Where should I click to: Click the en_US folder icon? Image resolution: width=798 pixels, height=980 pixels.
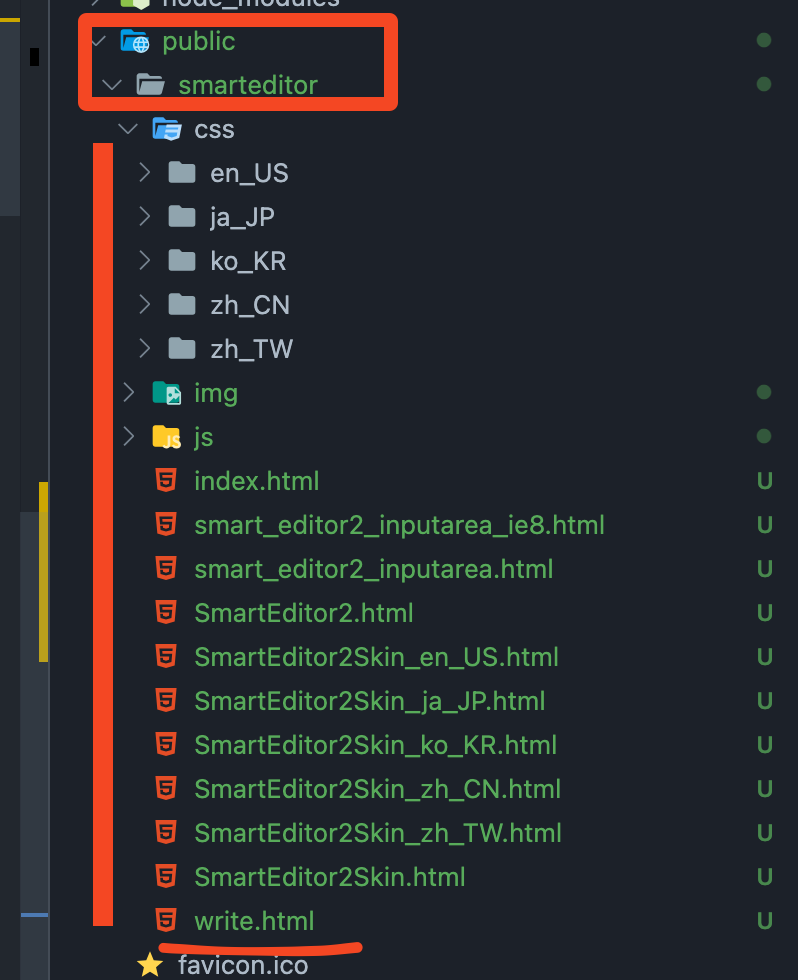pyautogui.click(x=182, y=172)
